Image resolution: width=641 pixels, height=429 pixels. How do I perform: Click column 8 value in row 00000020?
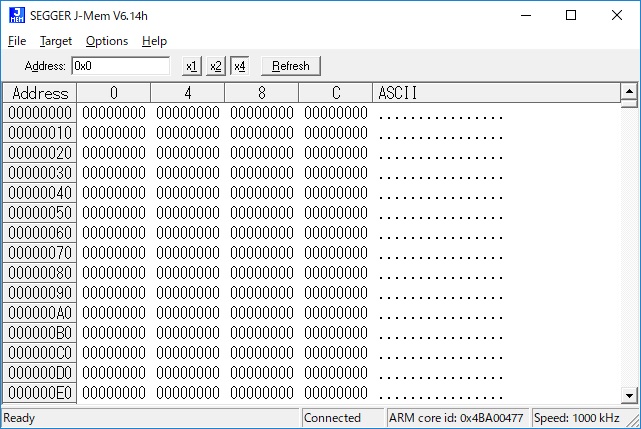(x=262, y=153)
